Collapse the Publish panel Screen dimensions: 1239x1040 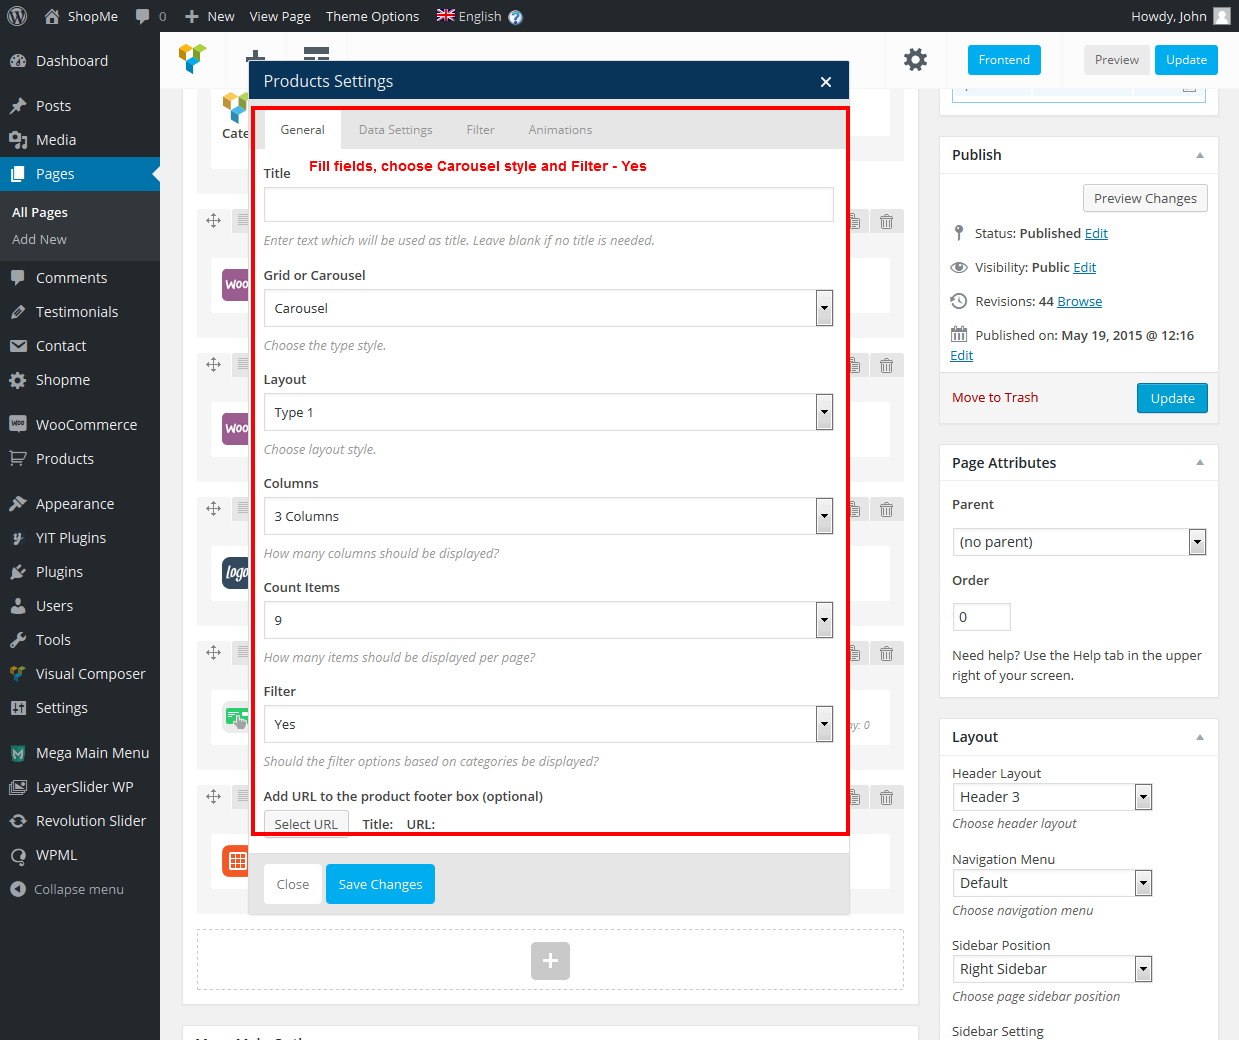(x=1200, y=155)
